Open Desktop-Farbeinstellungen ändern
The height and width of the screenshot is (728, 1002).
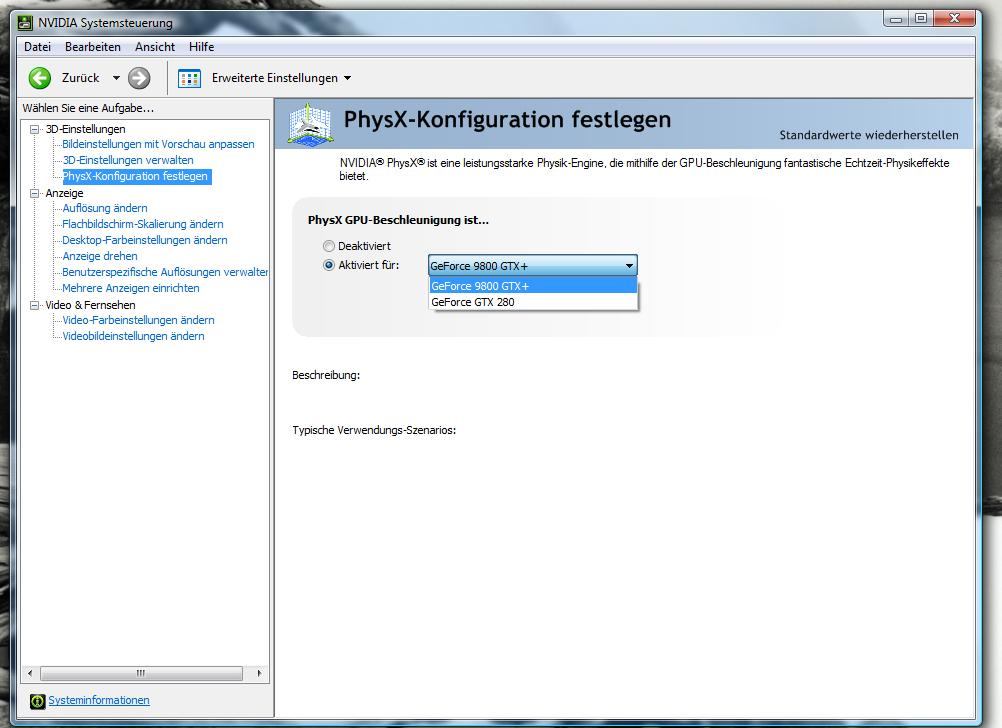[144, 240]
